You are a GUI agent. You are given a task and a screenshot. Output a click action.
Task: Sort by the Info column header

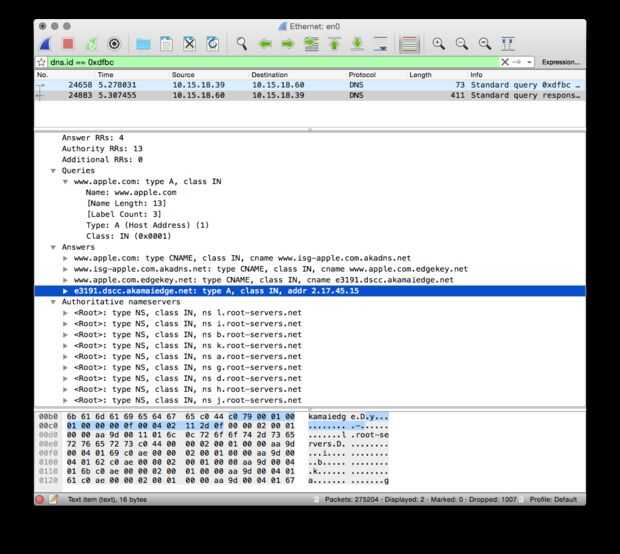coord(476,75)
